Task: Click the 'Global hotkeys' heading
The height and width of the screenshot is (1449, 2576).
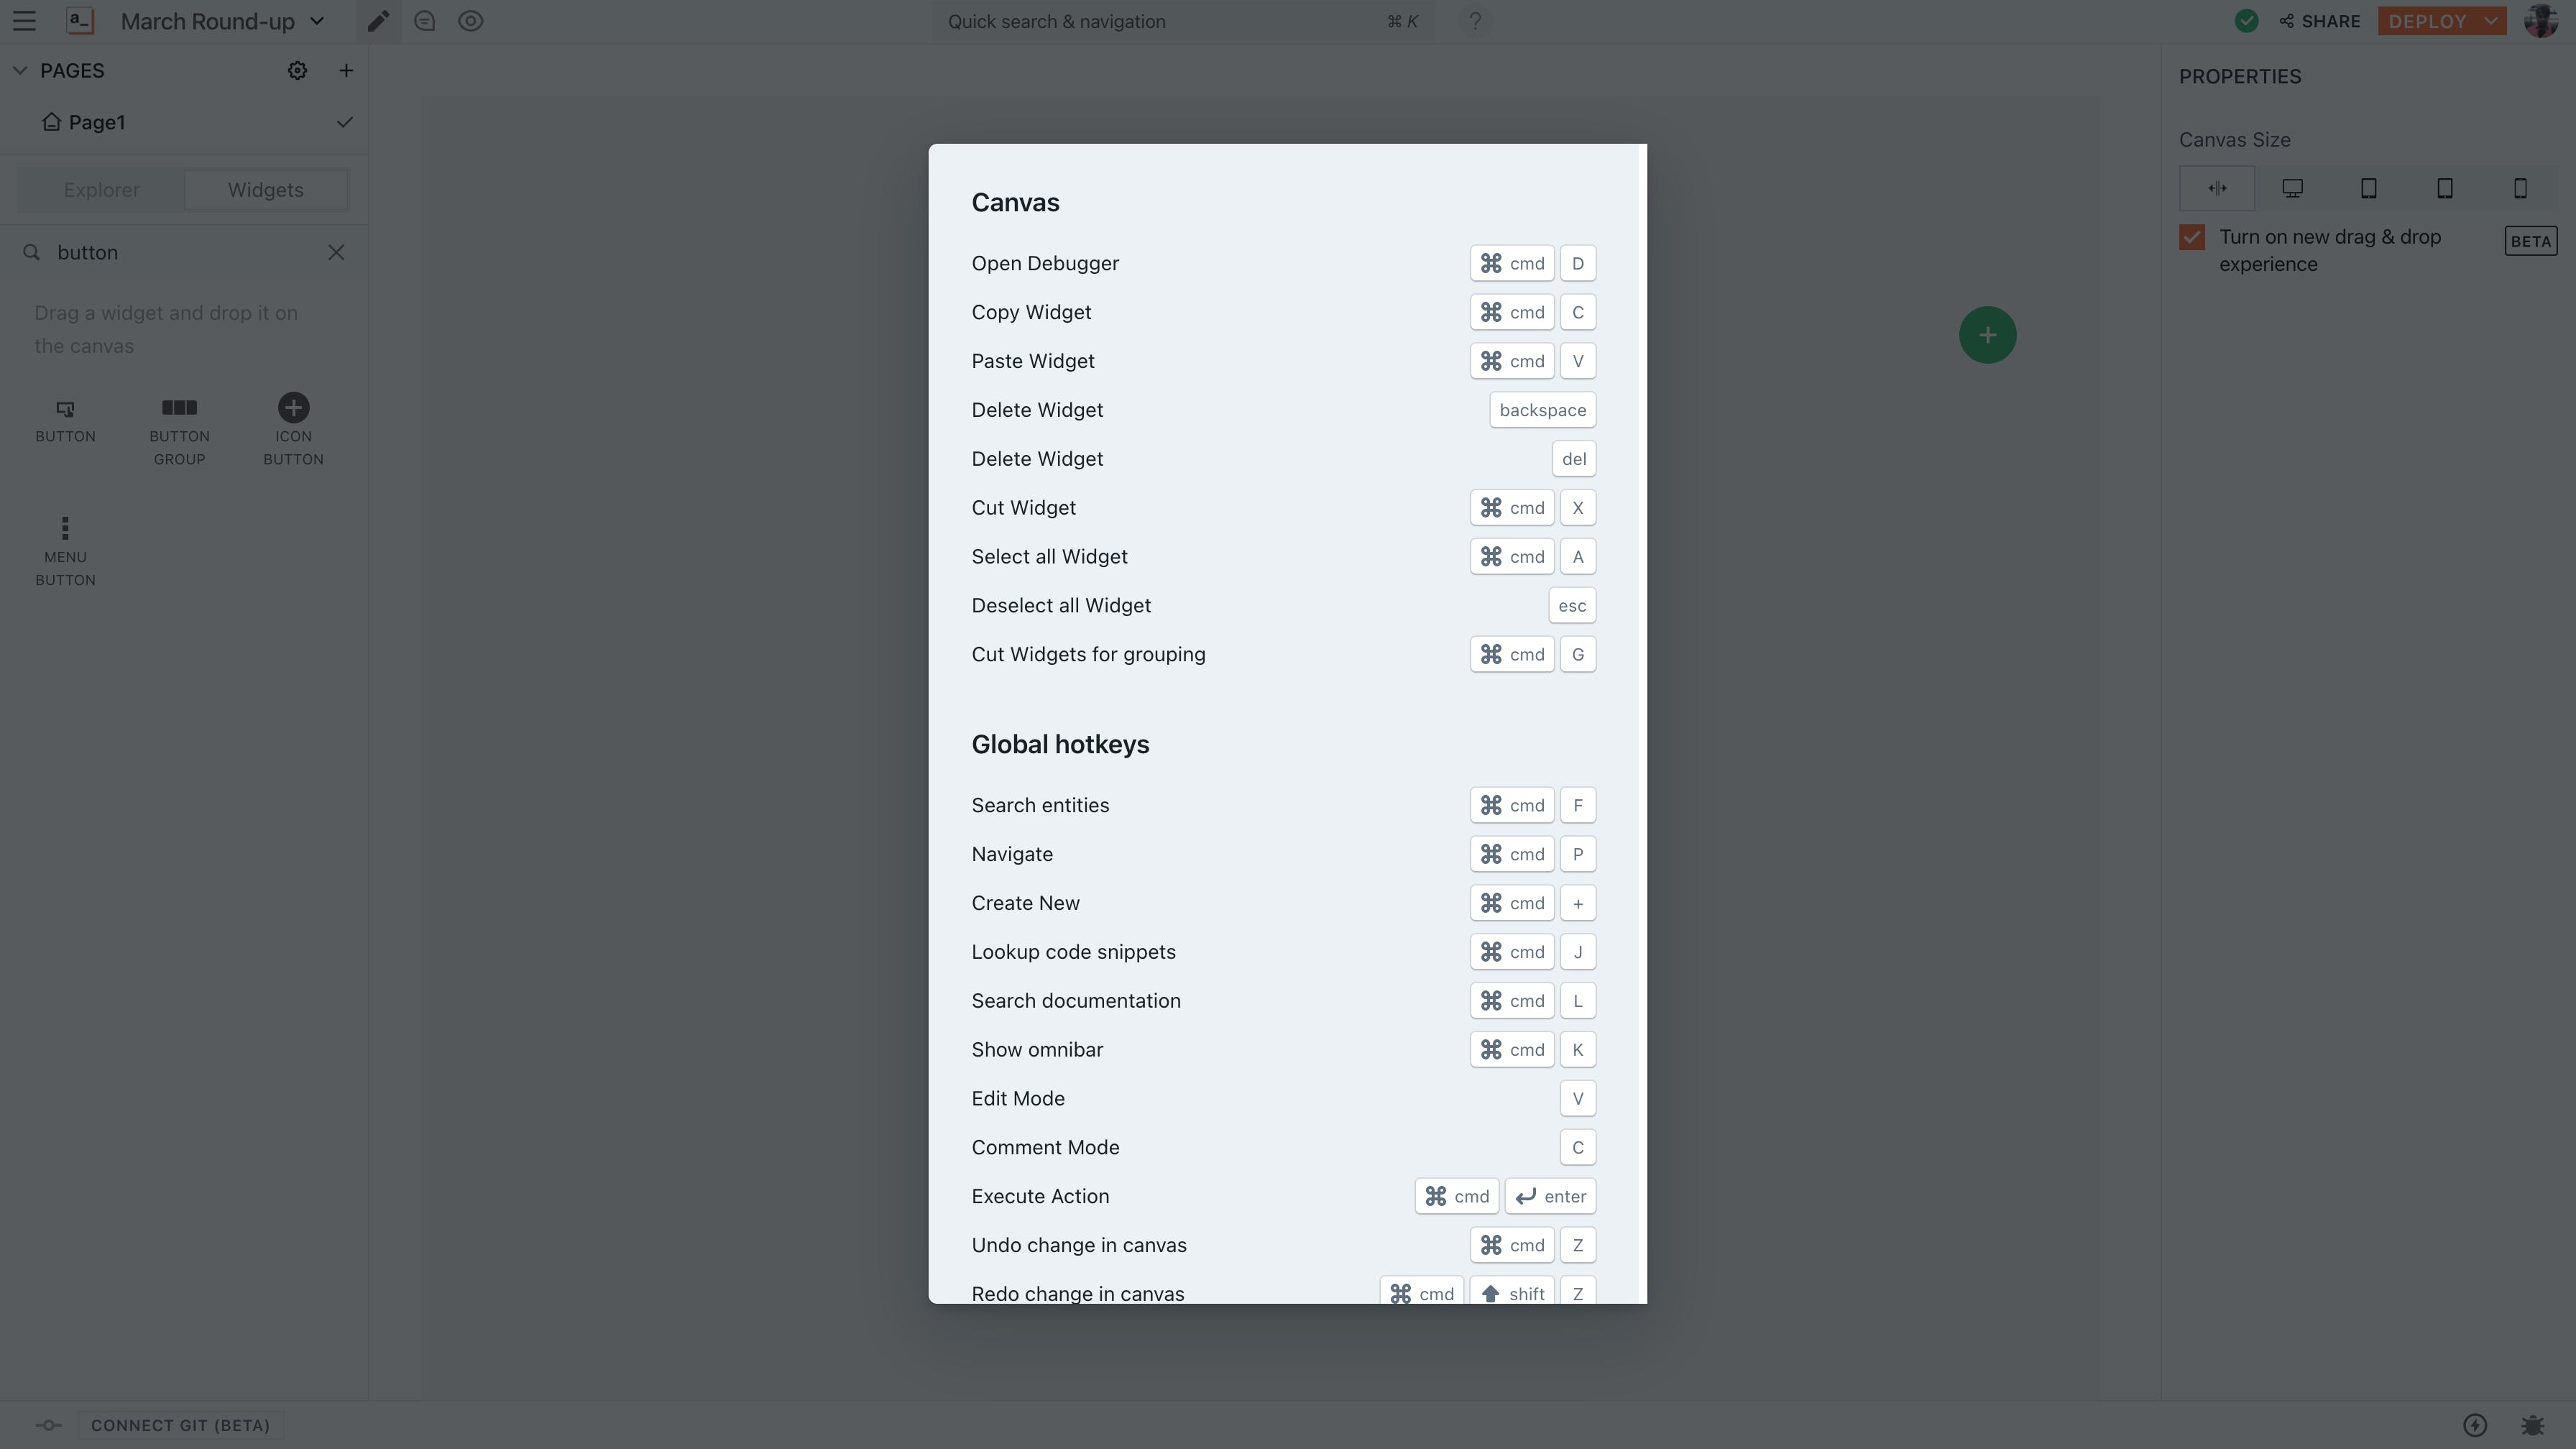Action: [x=1060, y=744]
